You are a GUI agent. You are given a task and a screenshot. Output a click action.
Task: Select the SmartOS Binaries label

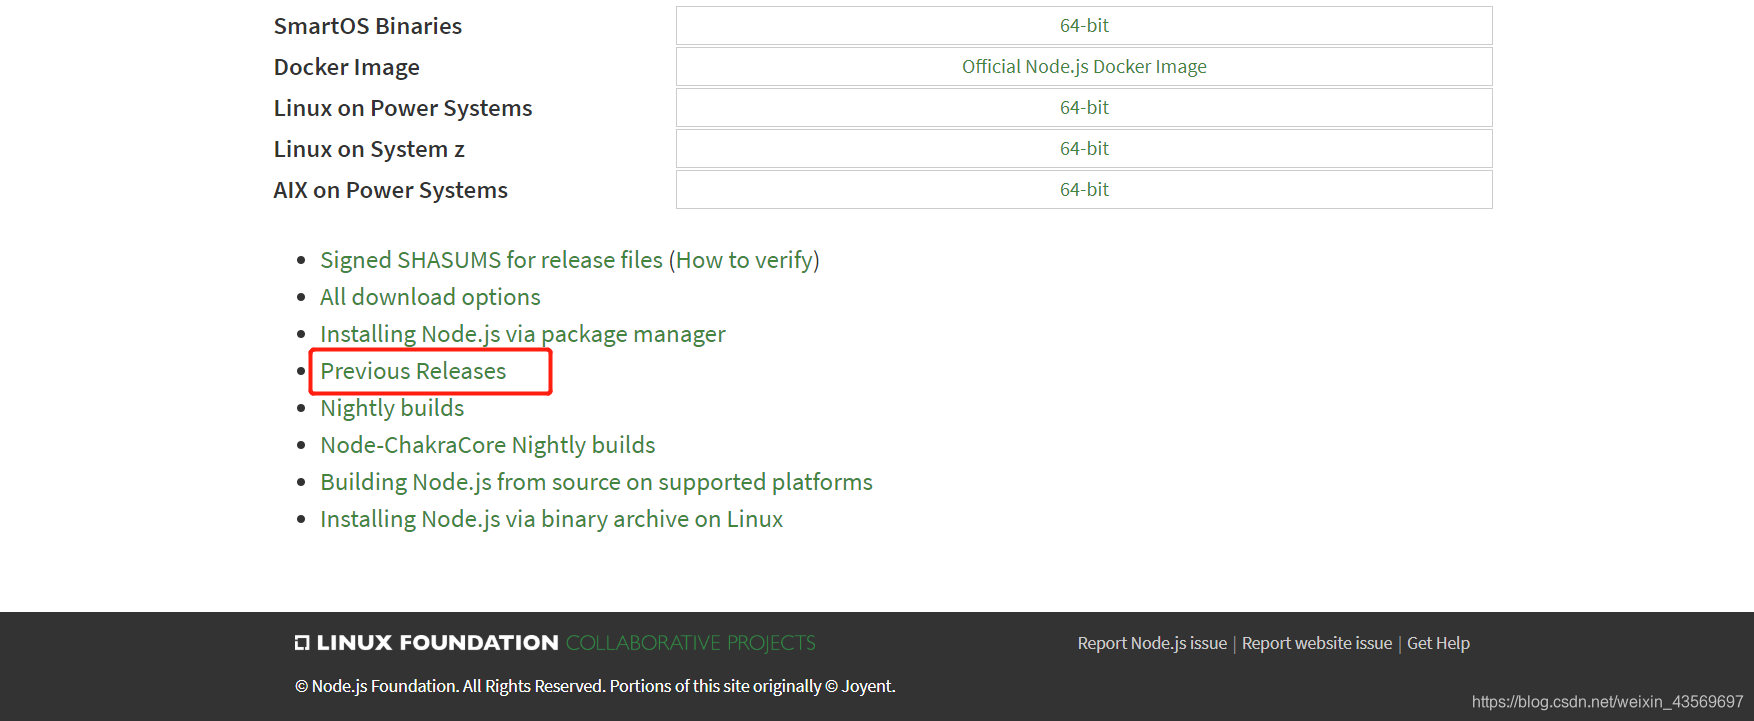coord(368,26)
